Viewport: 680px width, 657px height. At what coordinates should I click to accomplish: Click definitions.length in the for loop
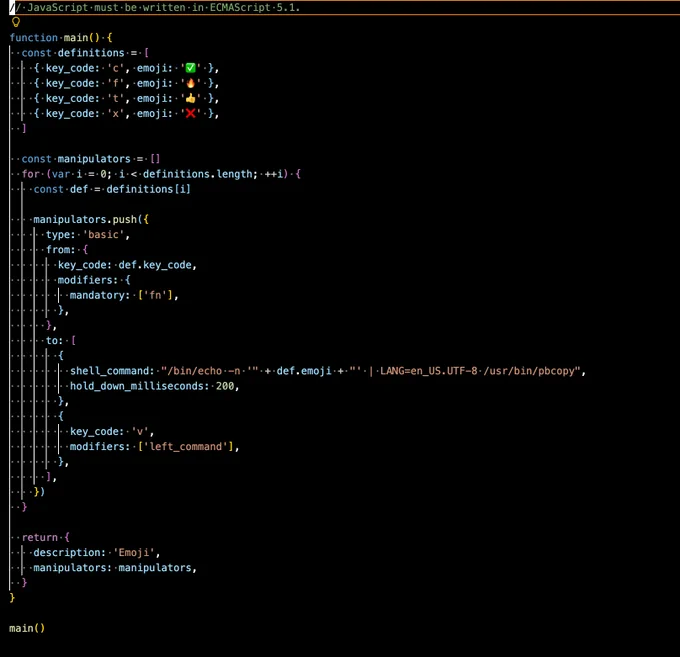click(199, 174)
